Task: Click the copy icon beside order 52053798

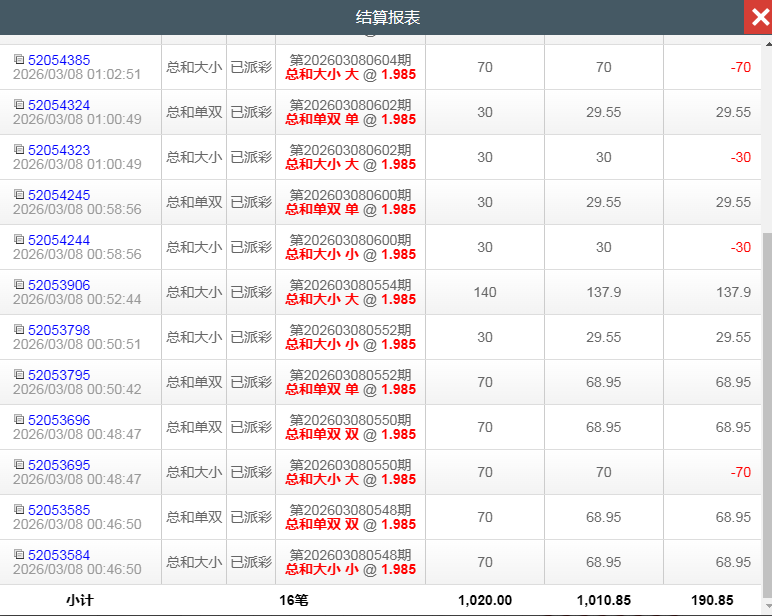Action: point(19,329)
